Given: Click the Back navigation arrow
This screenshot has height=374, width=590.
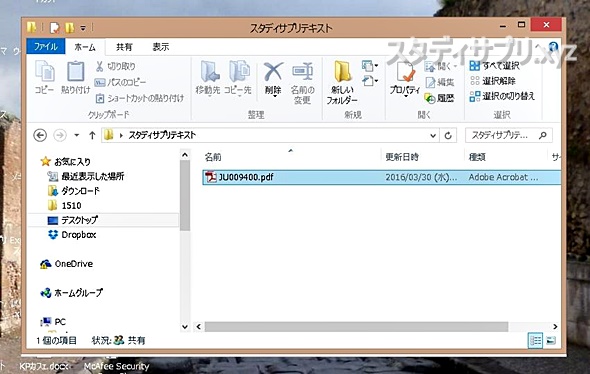Looking at the screenshot, I should pos(40,135).
